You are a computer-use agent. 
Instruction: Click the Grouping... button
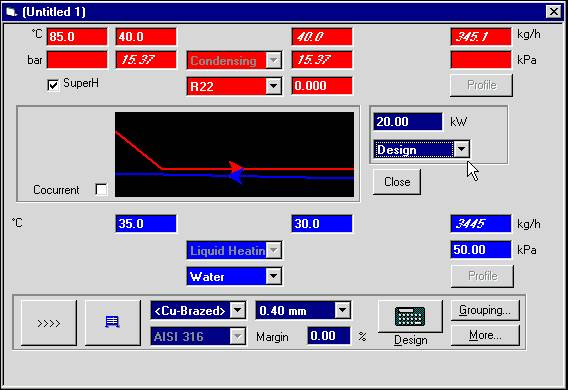coord(485,310)
